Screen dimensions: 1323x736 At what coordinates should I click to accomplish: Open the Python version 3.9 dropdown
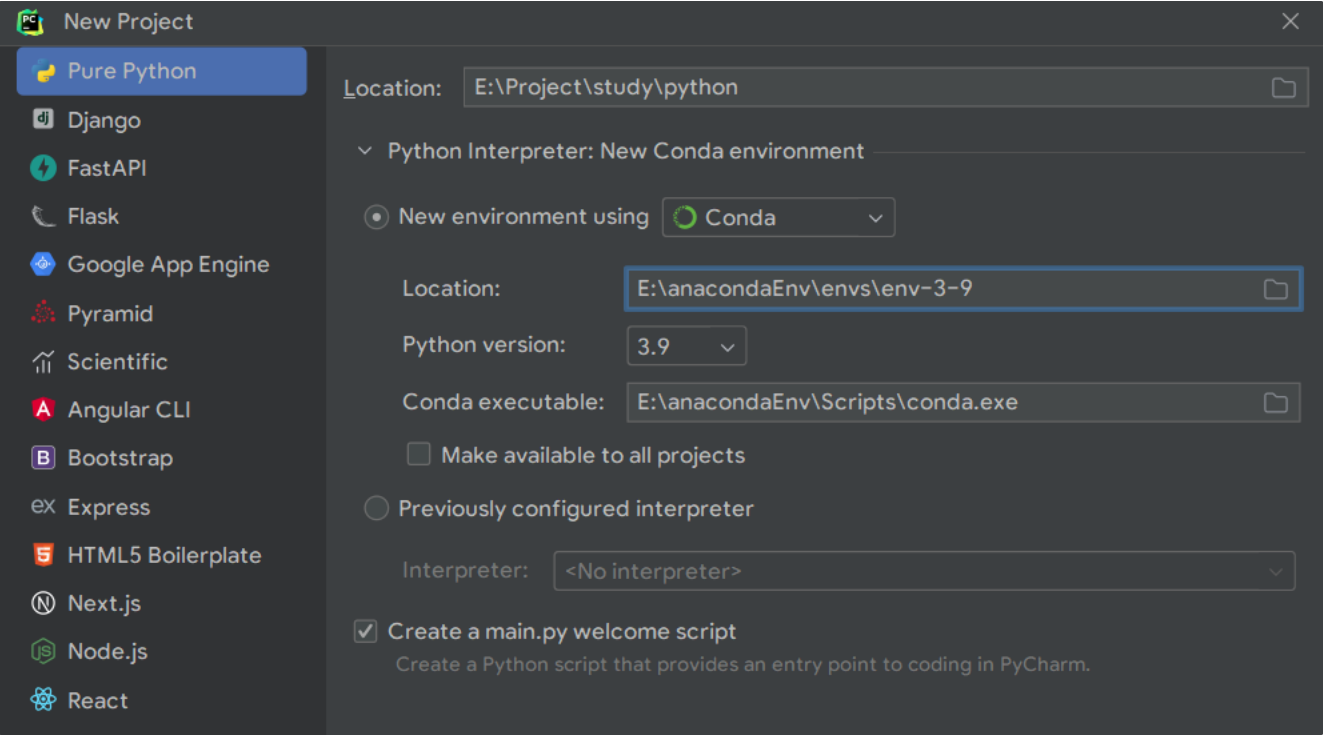point(686,347)
